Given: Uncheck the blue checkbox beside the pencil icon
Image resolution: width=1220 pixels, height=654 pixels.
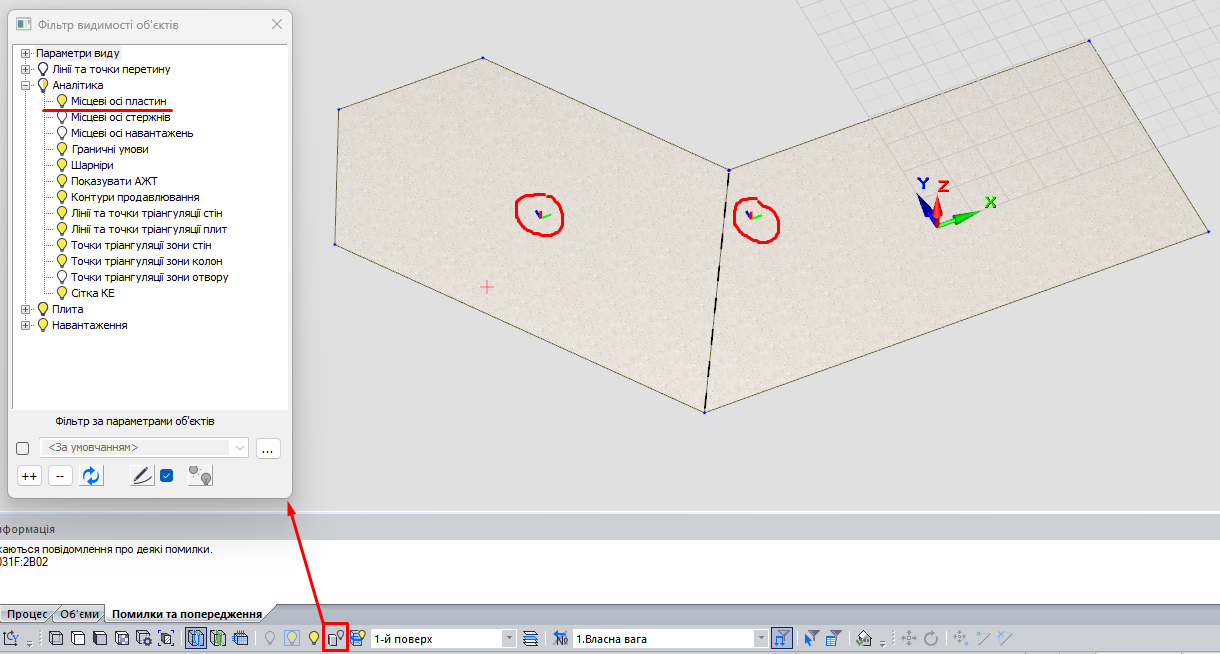Looking at the screenshot, I should (x=167, y=476).
